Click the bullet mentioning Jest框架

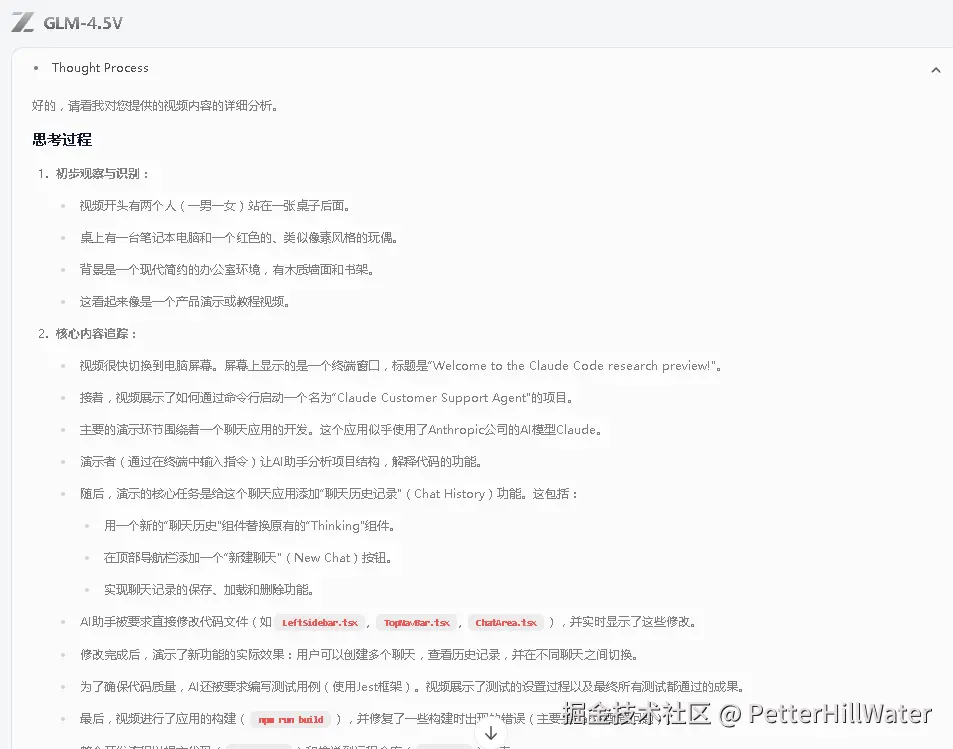coord(413,687)
